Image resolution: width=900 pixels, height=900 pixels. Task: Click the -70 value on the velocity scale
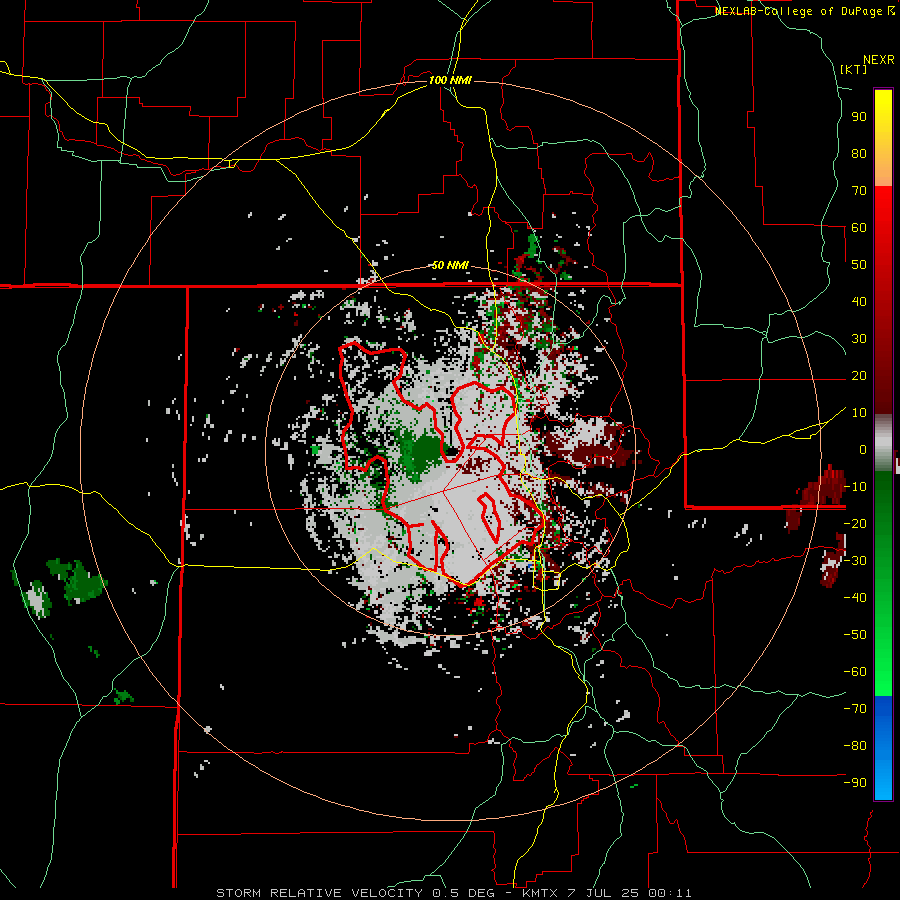(x=855, y=709)
